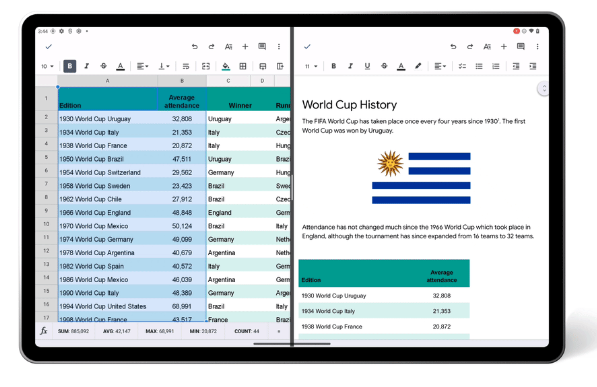Screen dimensions: 597x387
Task: Click the undo arrow in Sheets toolbar
Action: coord(195,46)
